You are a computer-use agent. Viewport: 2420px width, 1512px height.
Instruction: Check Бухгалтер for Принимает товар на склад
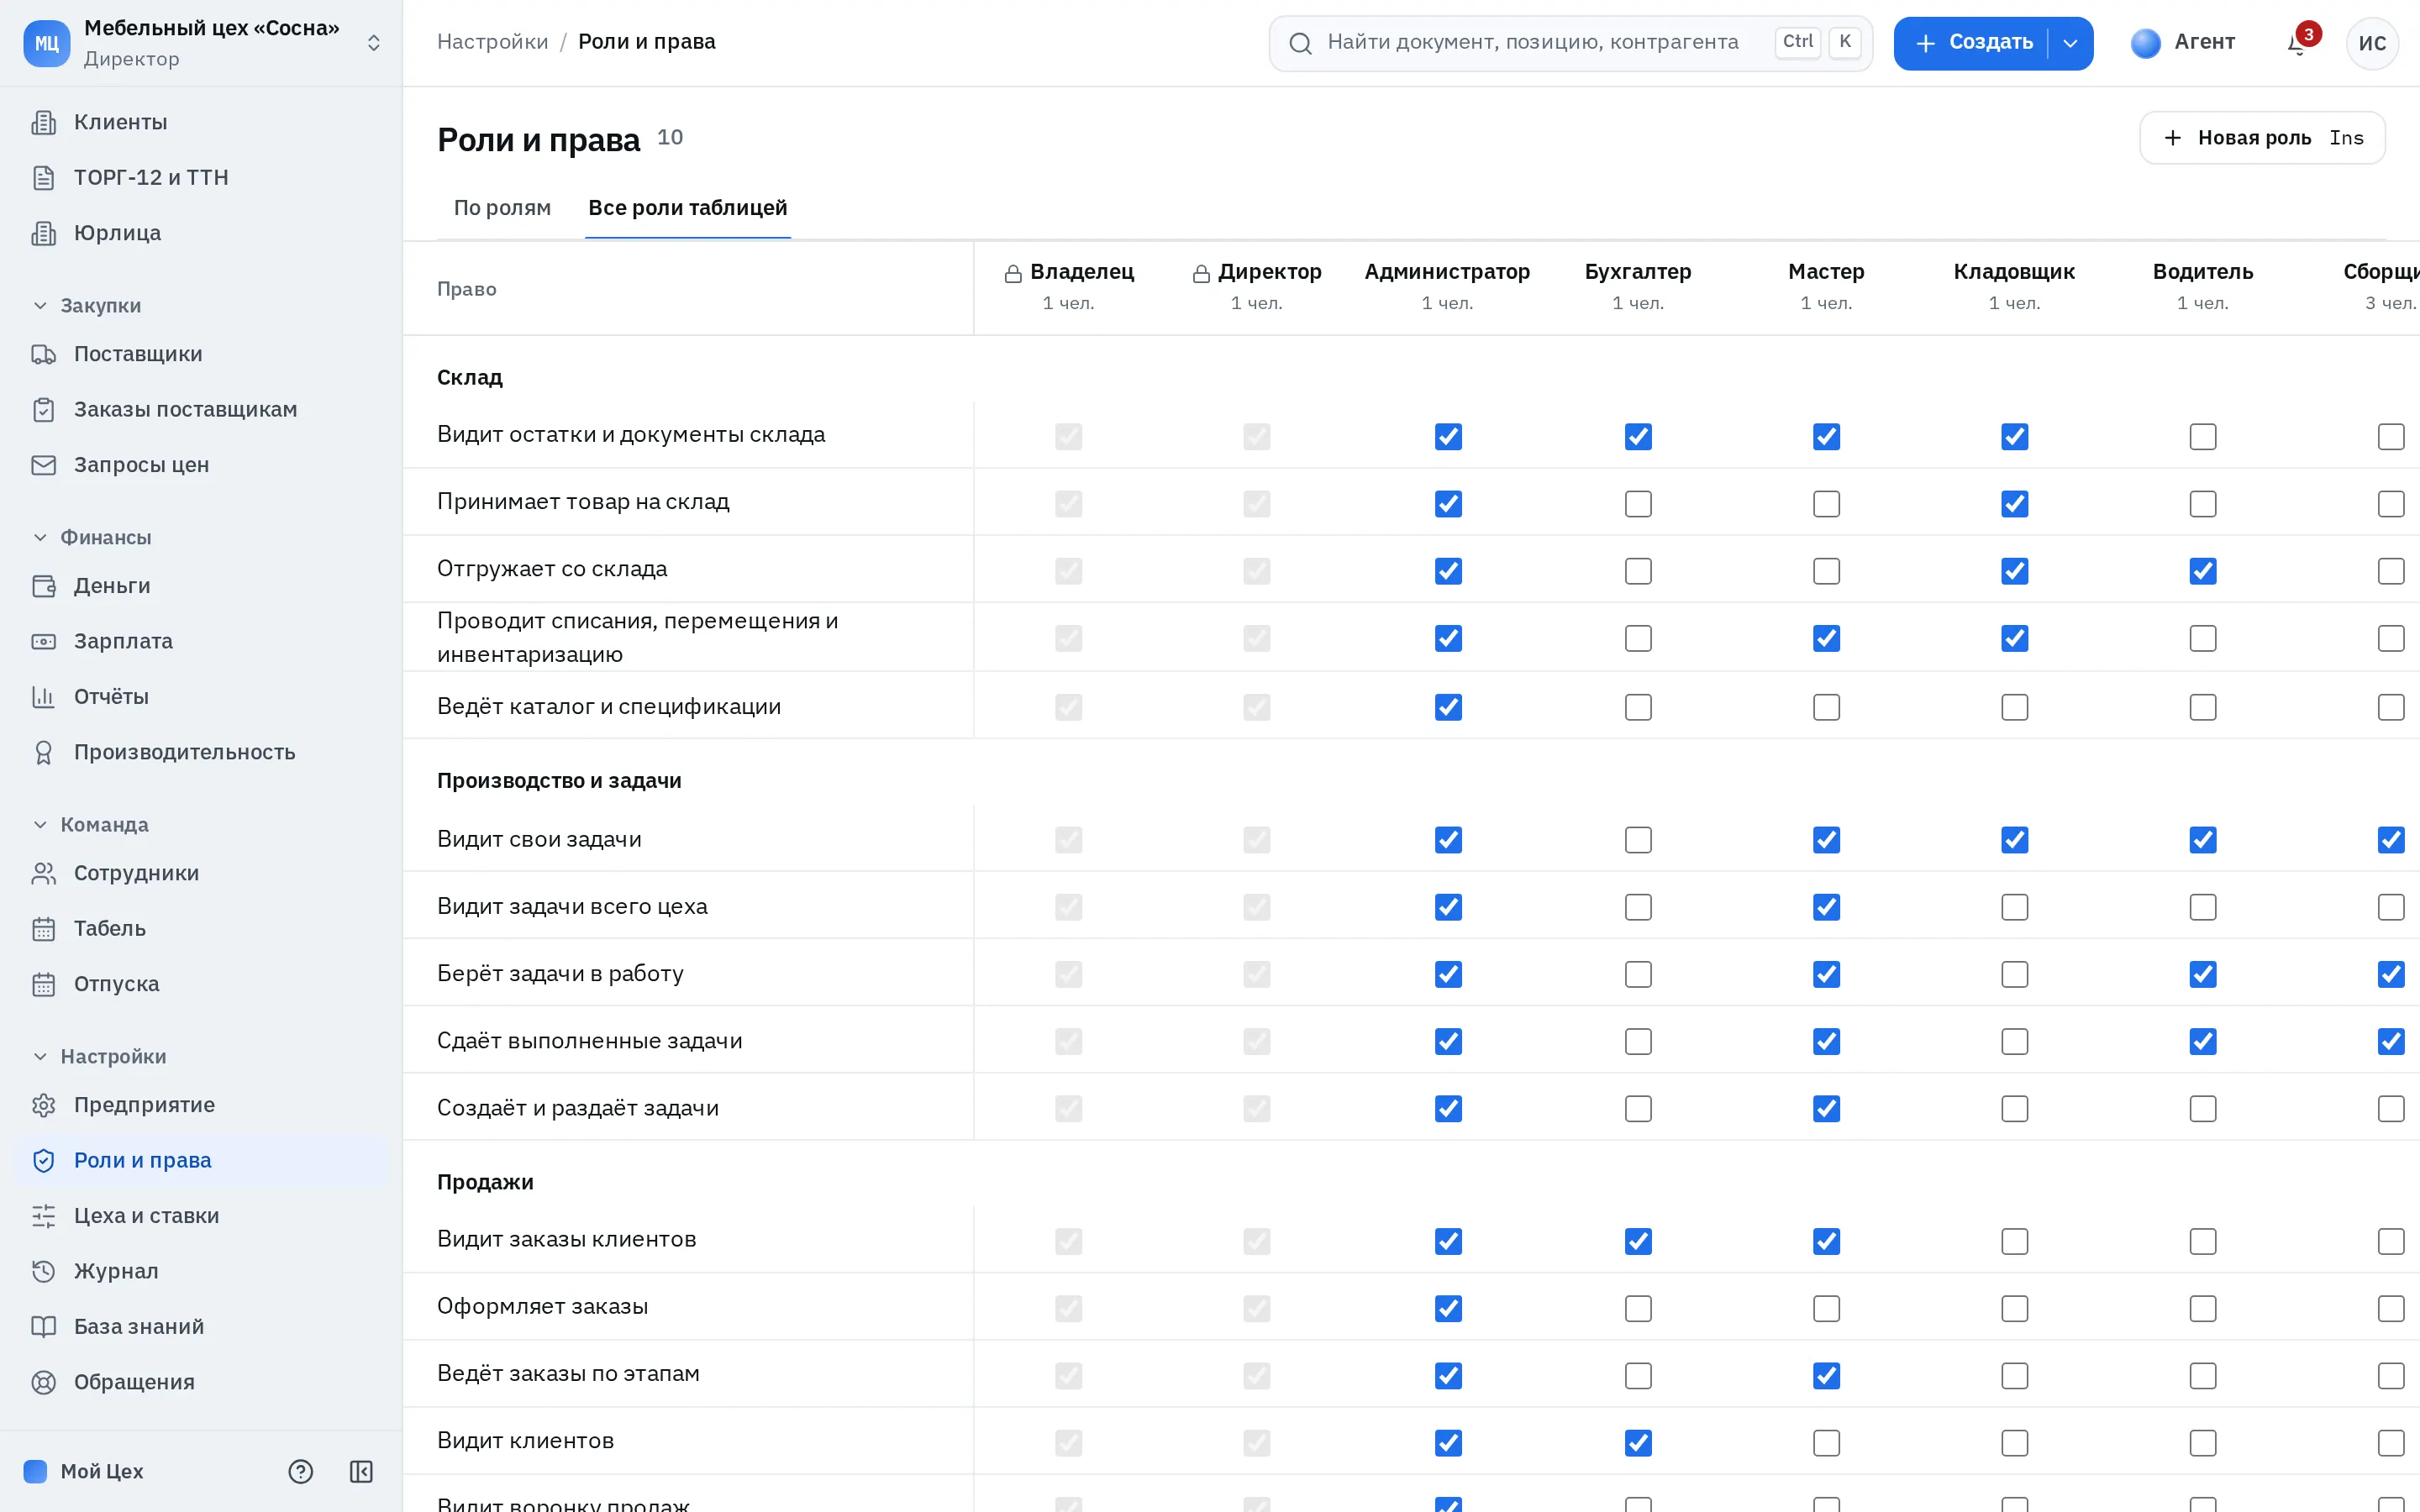coord(1638,504)
